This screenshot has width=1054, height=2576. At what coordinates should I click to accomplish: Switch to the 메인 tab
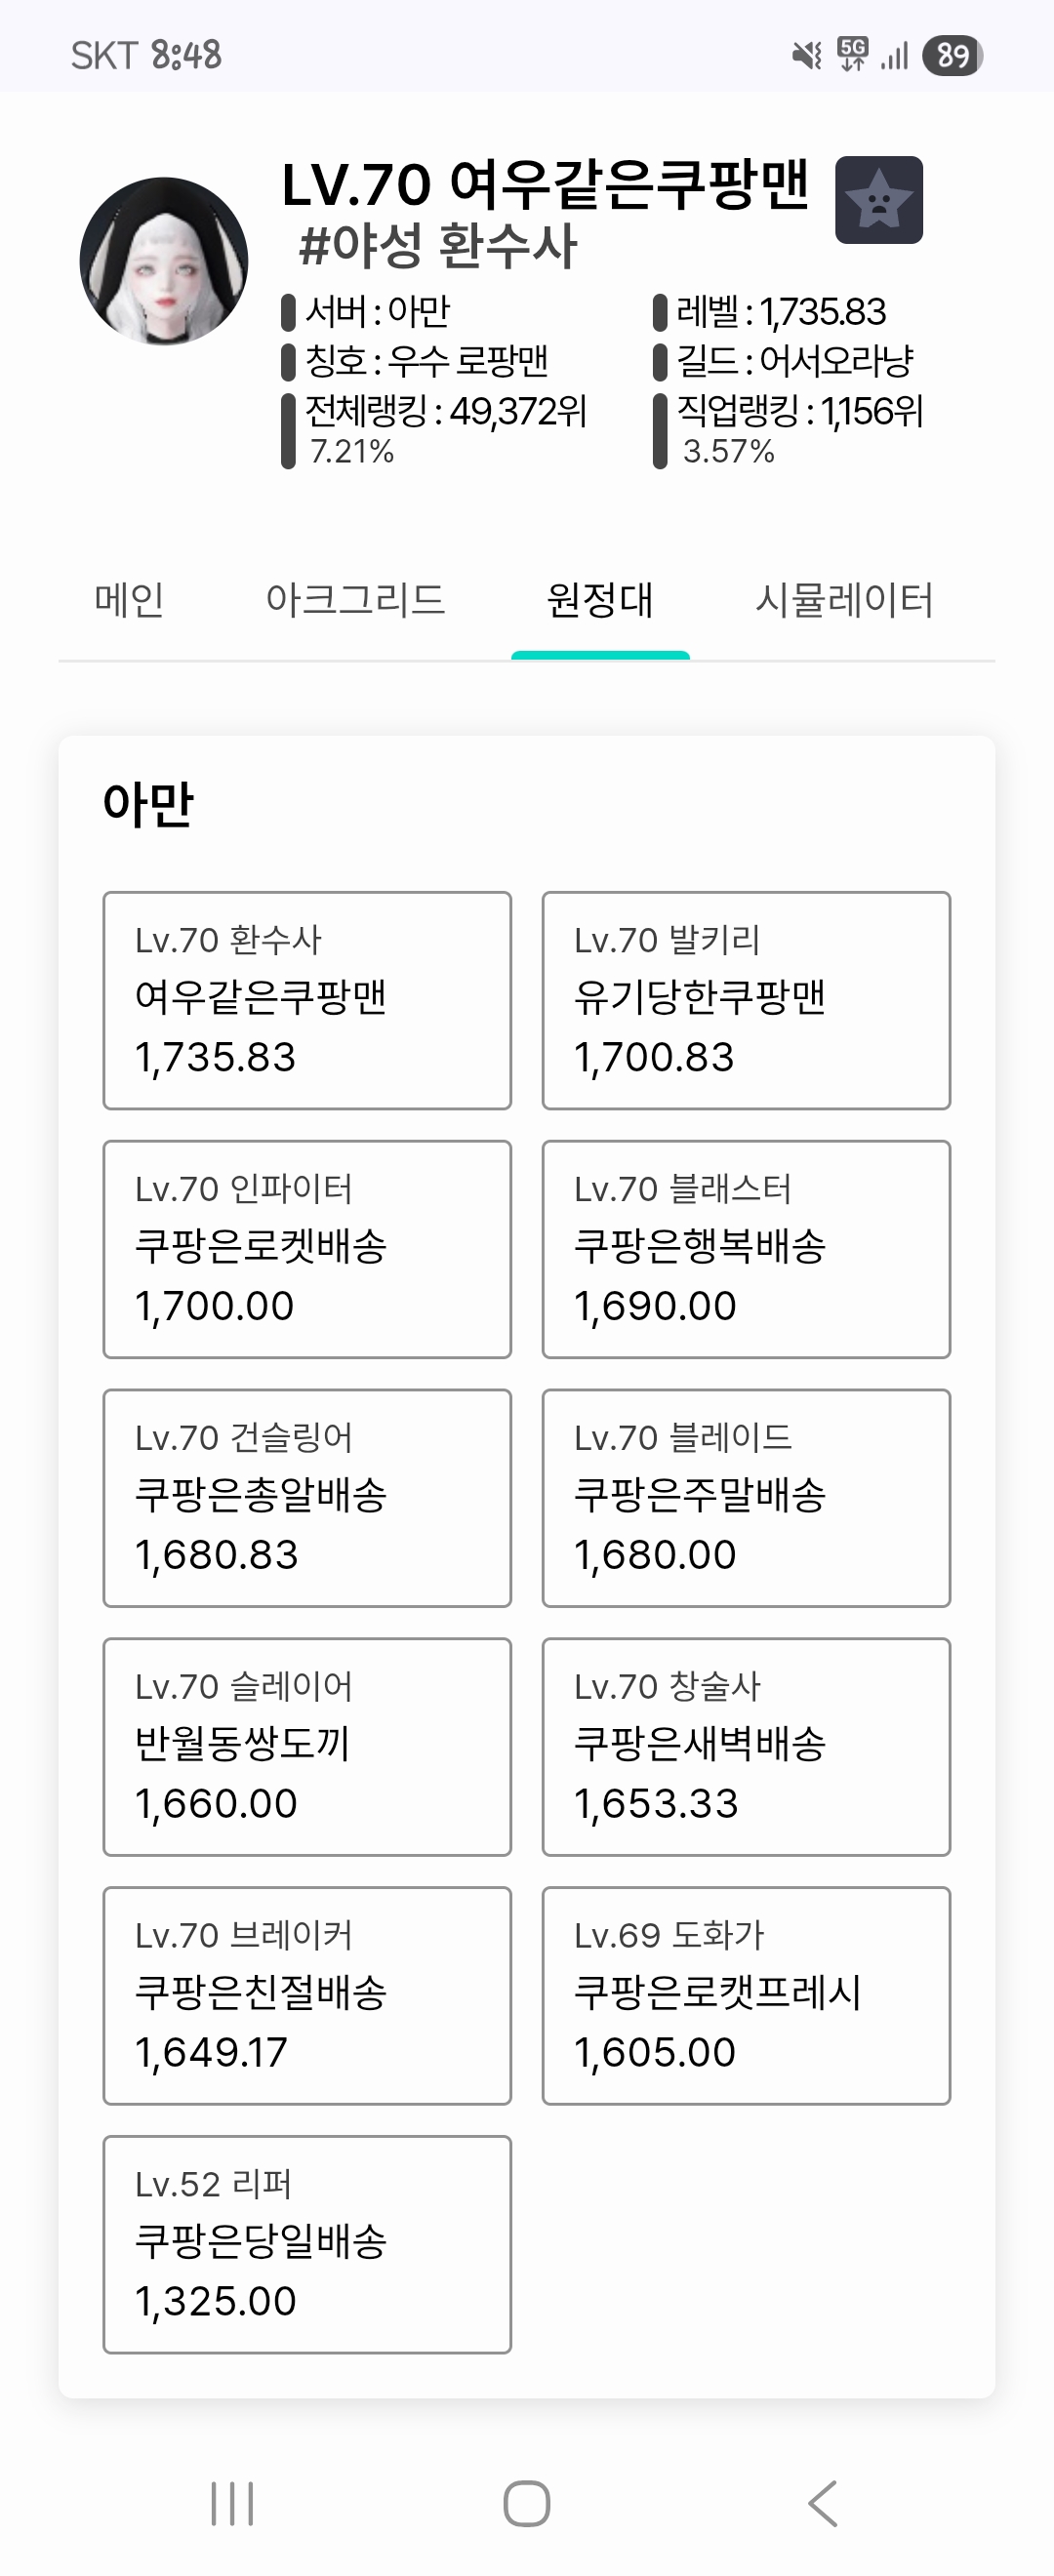coord(129,600)
